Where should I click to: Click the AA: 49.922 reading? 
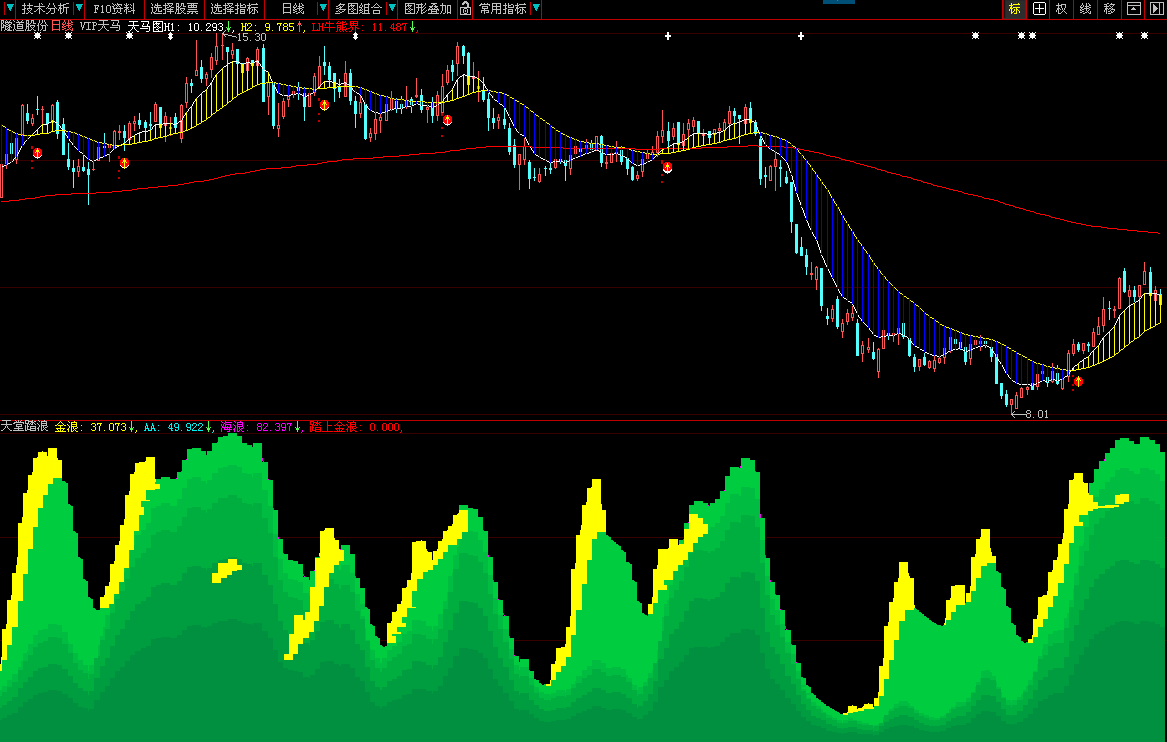point(173,427)
